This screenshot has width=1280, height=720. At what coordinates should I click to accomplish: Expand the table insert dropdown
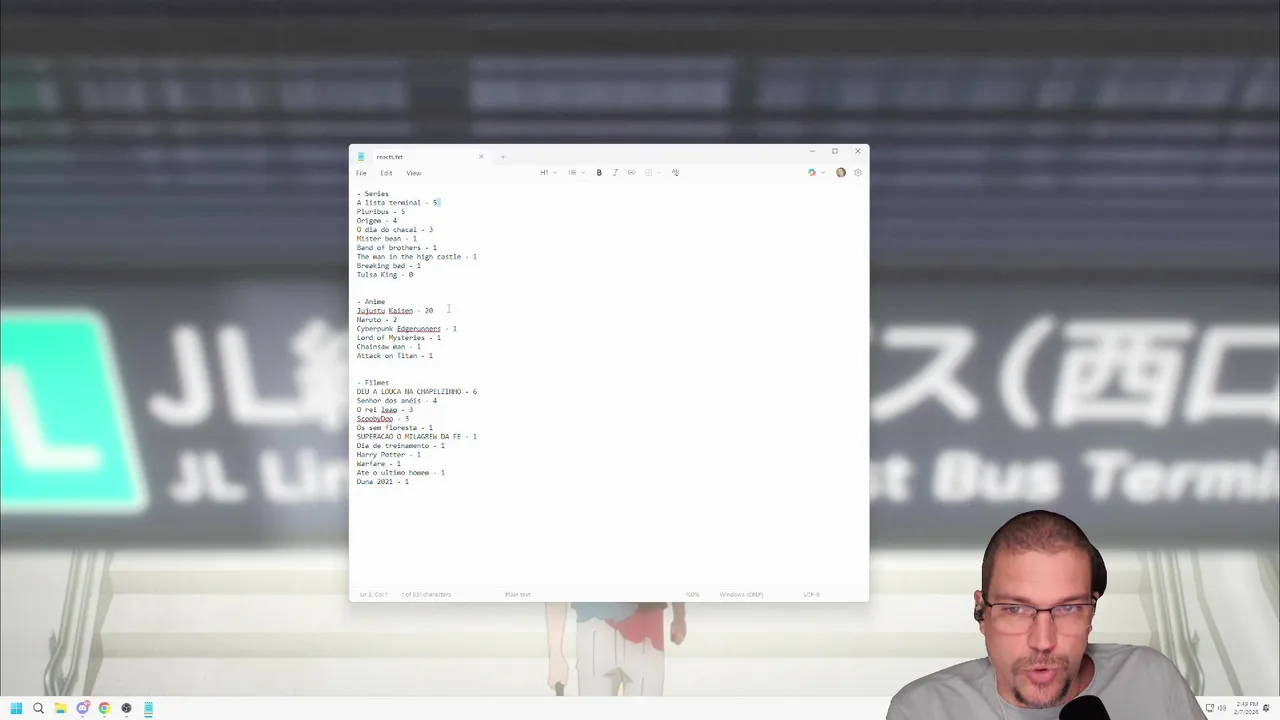pyautogui.click(x=652, y=173)
